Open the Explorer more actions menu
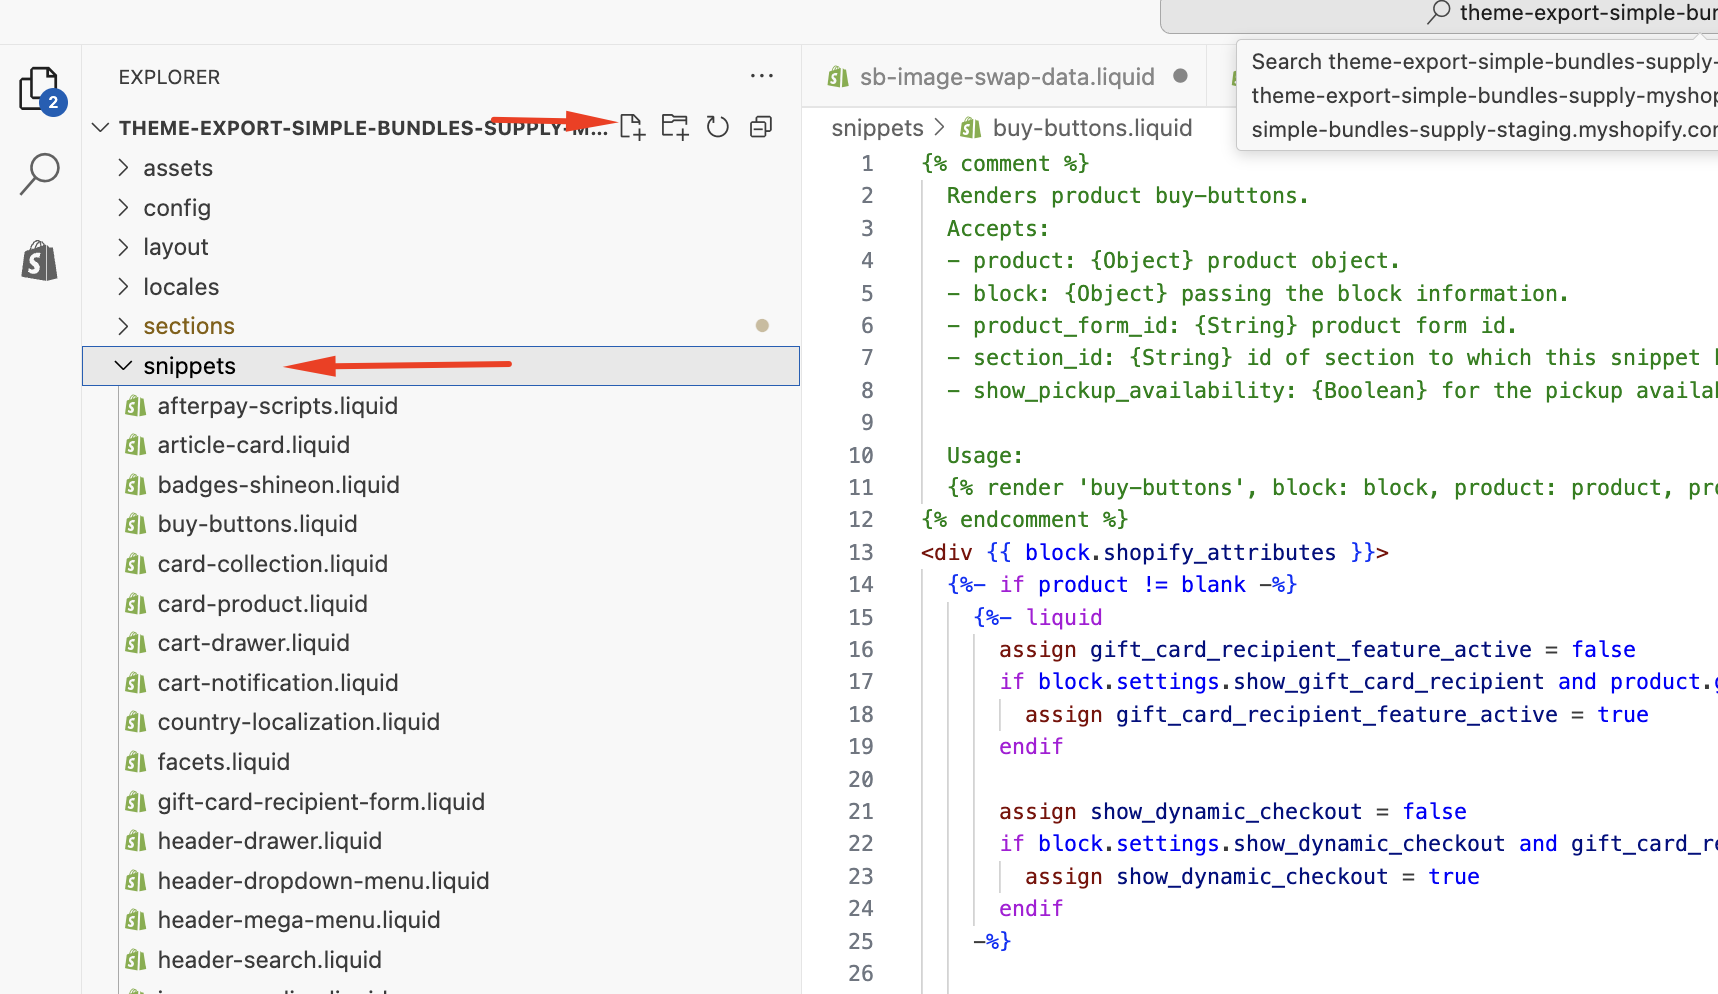The width and height of the screenshot is (1718, 994). tap(762, 76)
